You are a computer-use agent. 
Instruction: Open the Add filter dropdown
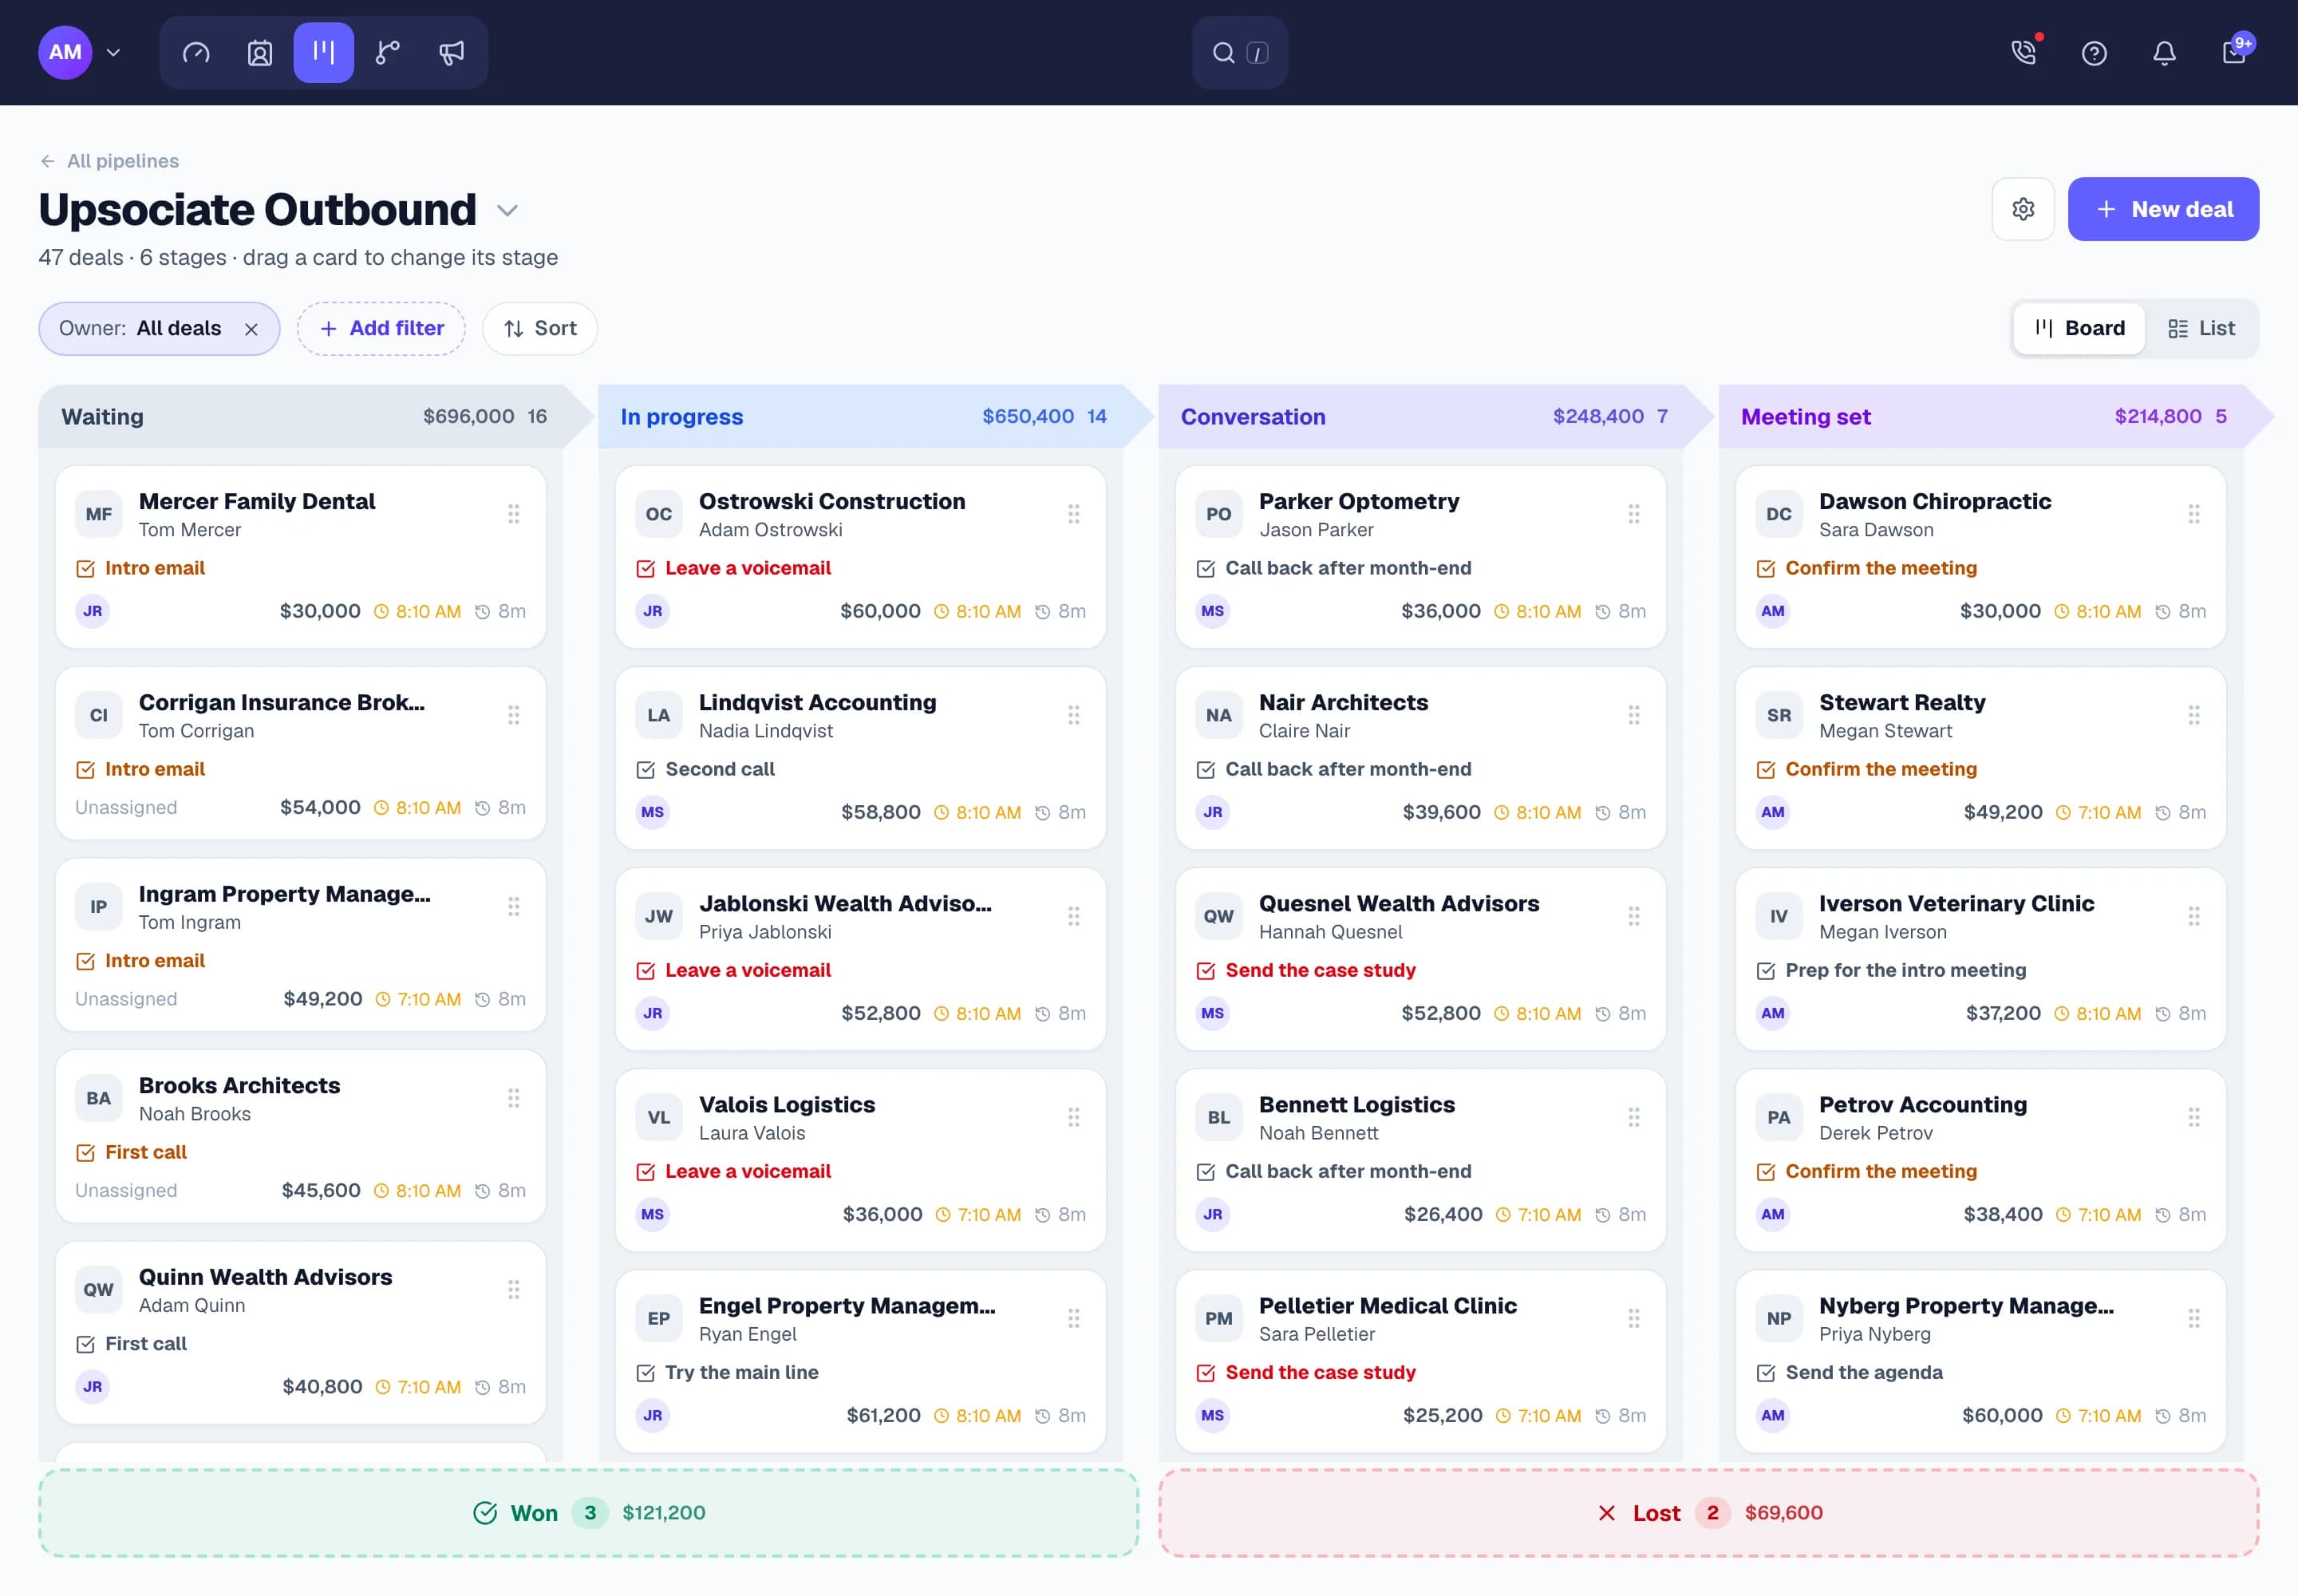click(381, 328)
